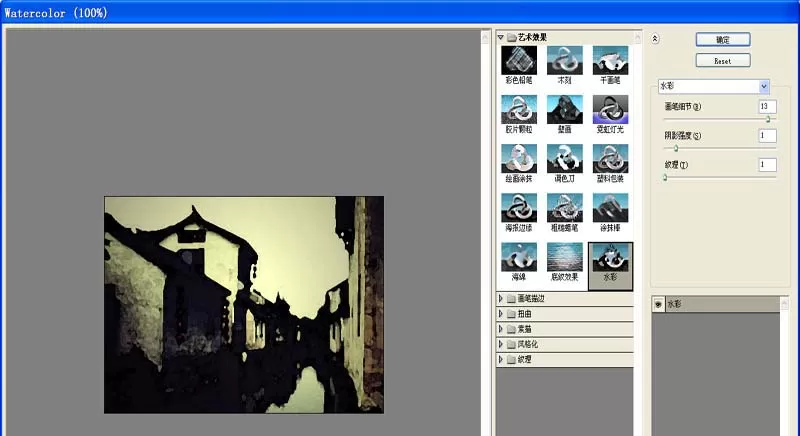The image size is (800, 436).
Task: Select the 涂抹棒 (Smudge Stick) filter thumbnail
Action: pyautogui.click(x=610, y=208)
